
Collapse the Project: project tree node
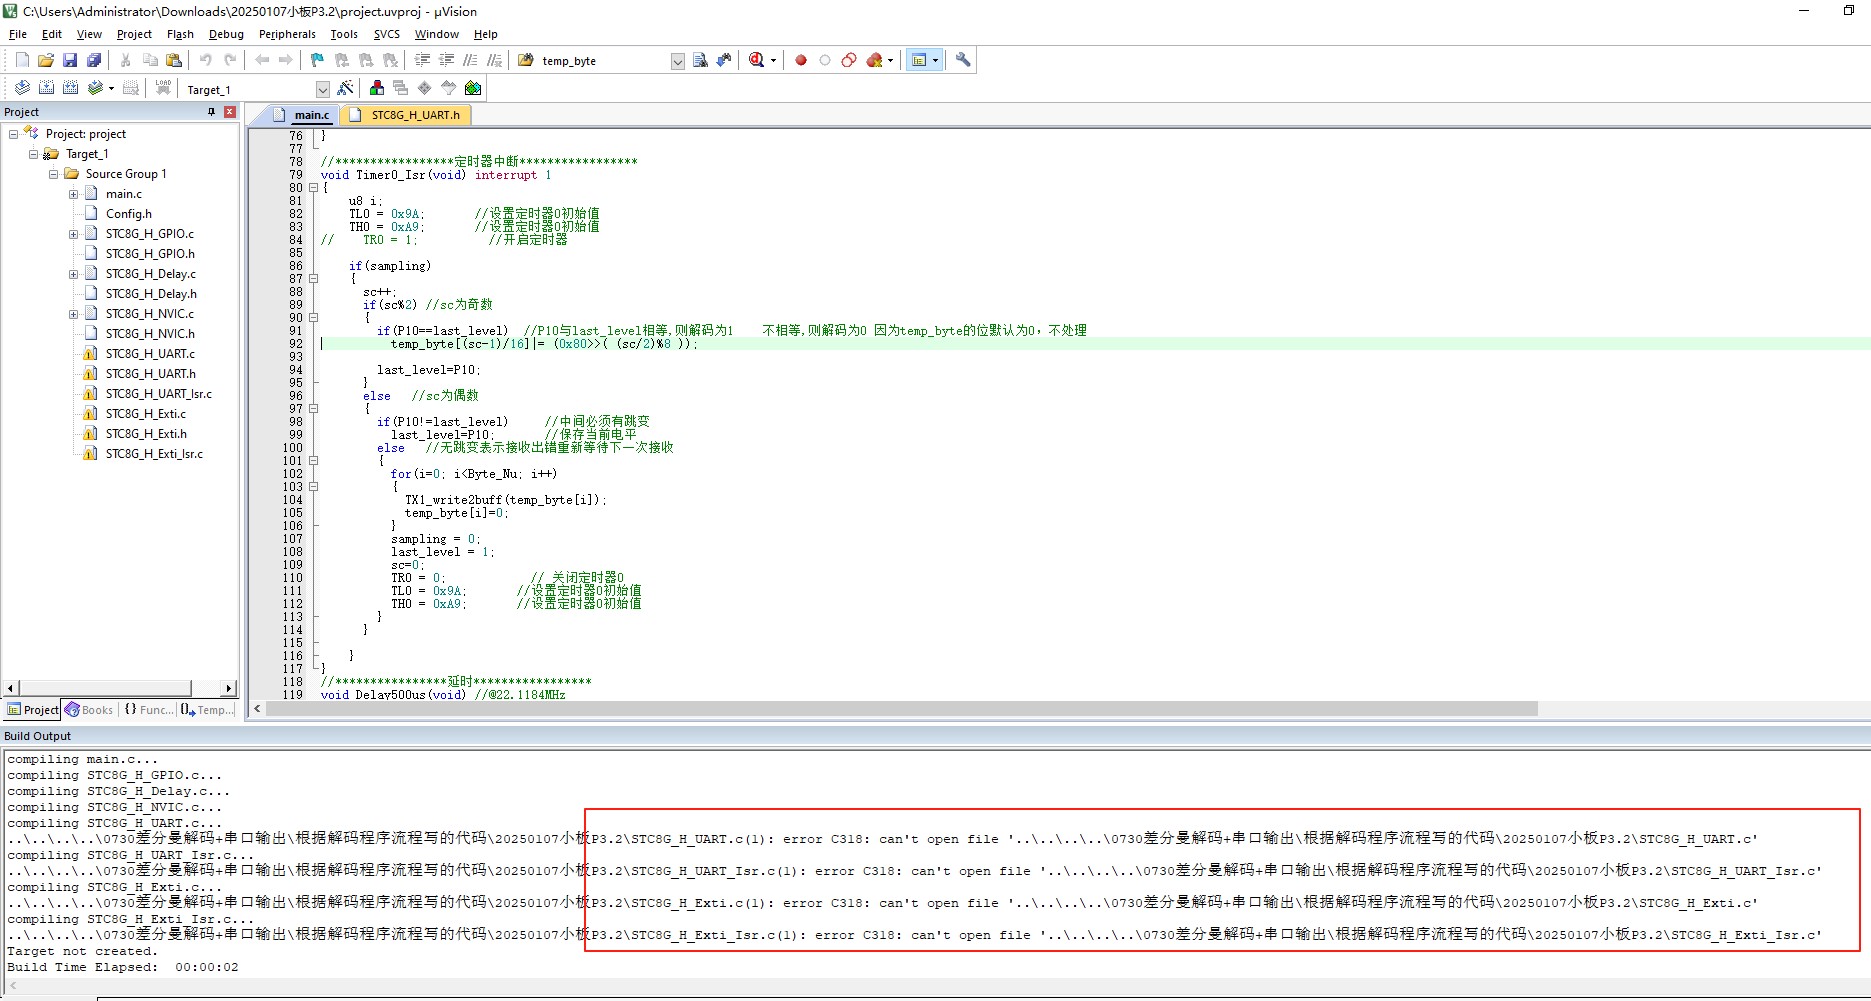click(13, 134)
